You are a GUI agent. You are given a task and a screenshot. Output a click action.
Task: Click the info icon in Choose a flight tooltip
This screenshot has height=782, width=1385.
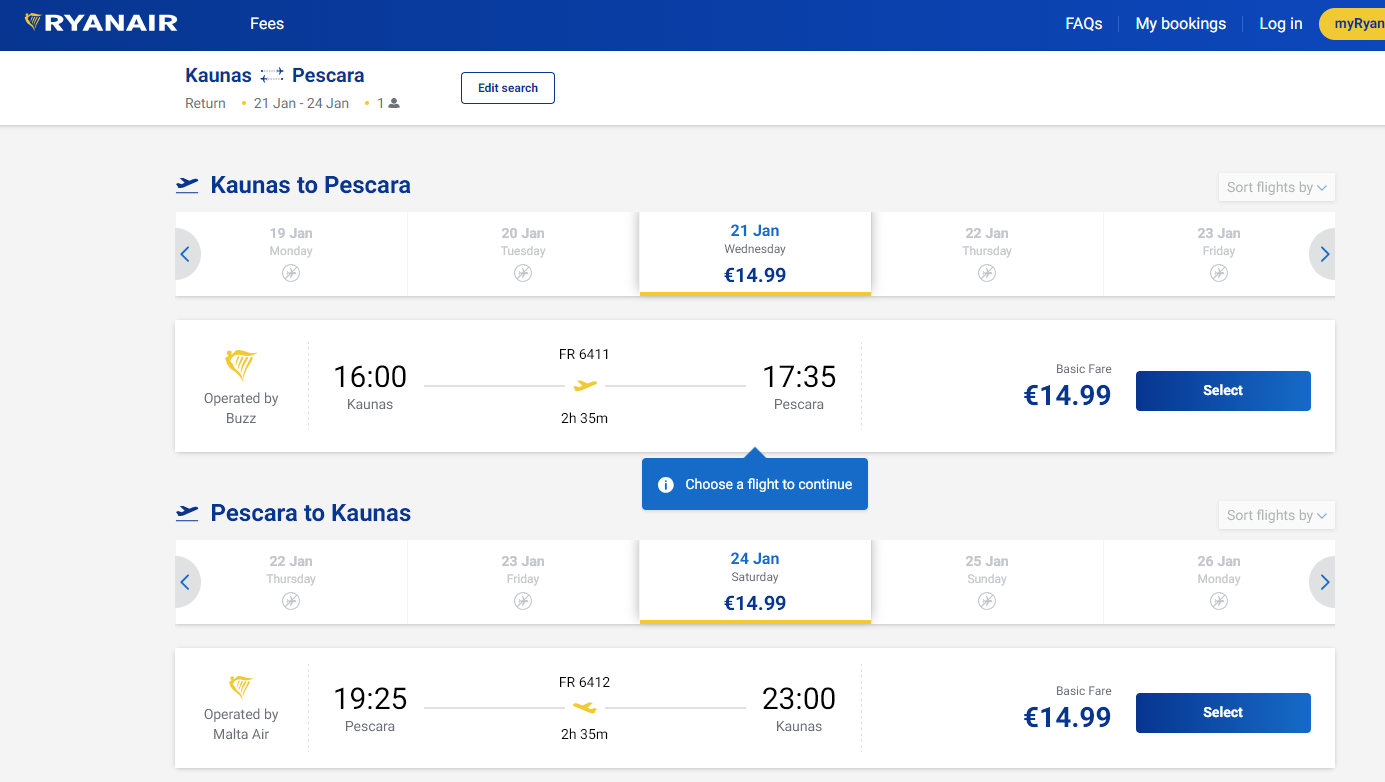(x=666, y=485)
